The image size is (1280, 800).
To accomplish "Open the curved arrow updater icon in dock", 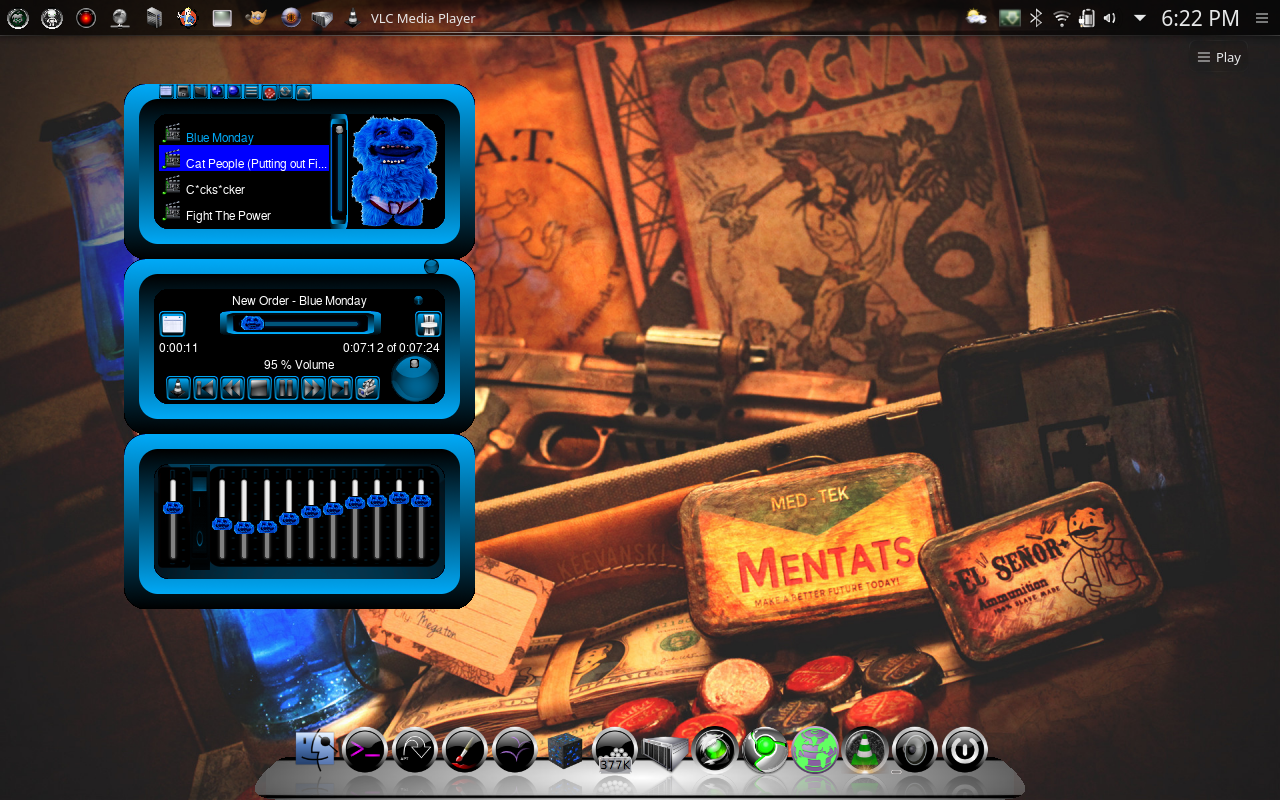I will [415, 751].
